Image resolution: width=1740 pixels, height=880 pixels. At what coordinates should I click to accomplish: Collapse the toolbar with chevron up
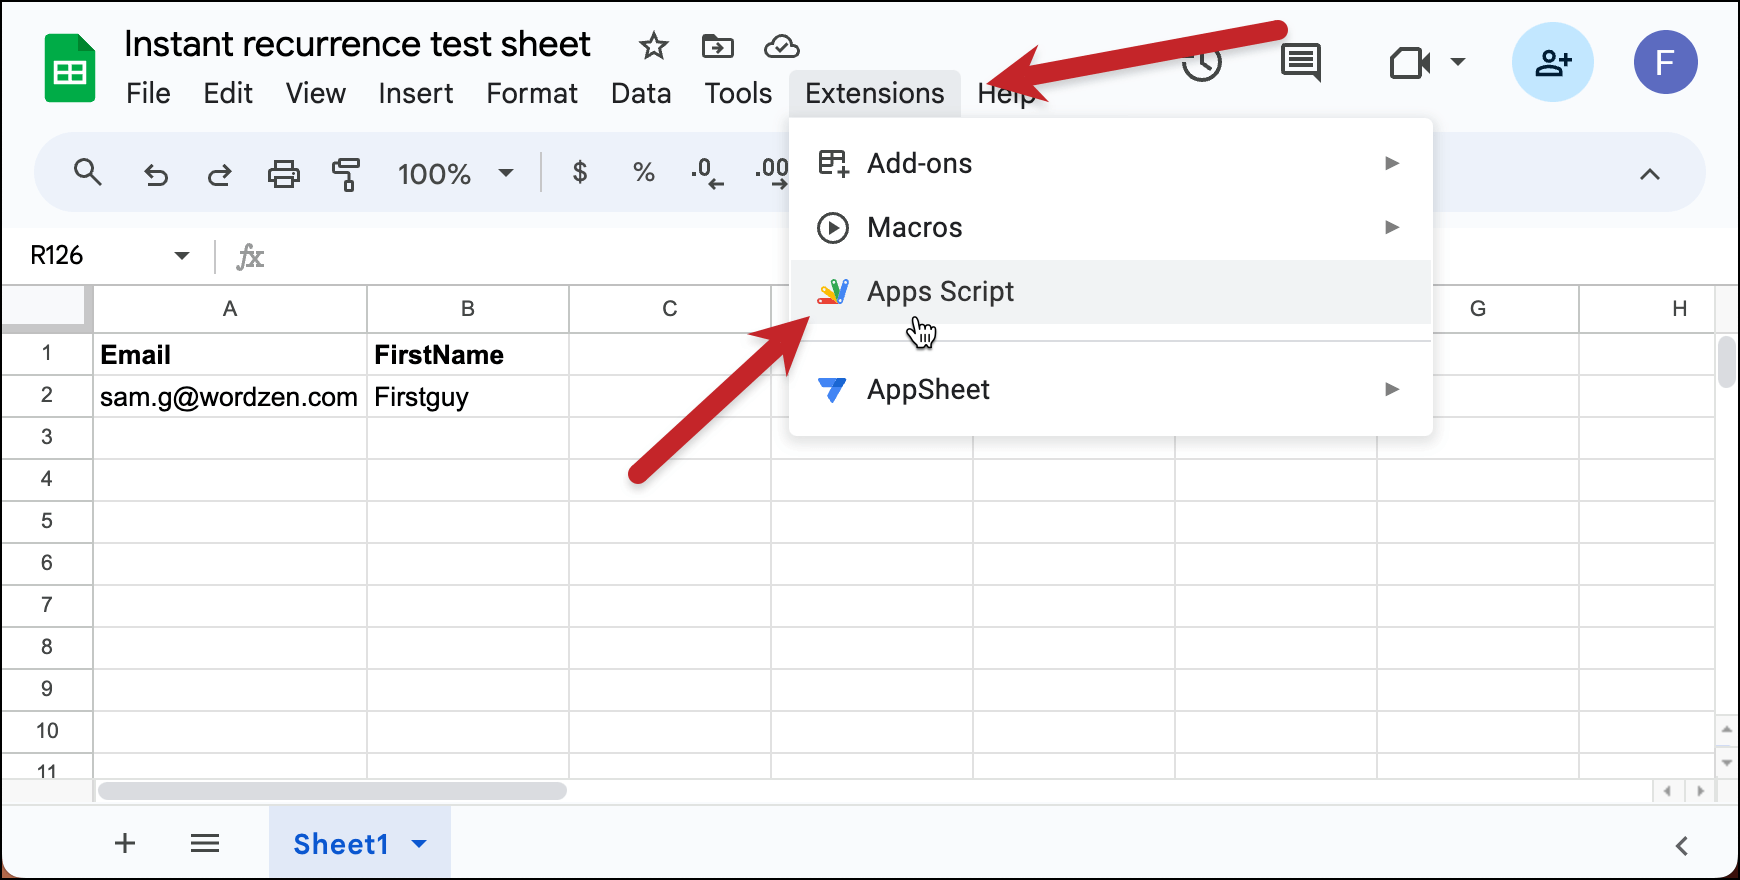click(x=1650, y=174)
